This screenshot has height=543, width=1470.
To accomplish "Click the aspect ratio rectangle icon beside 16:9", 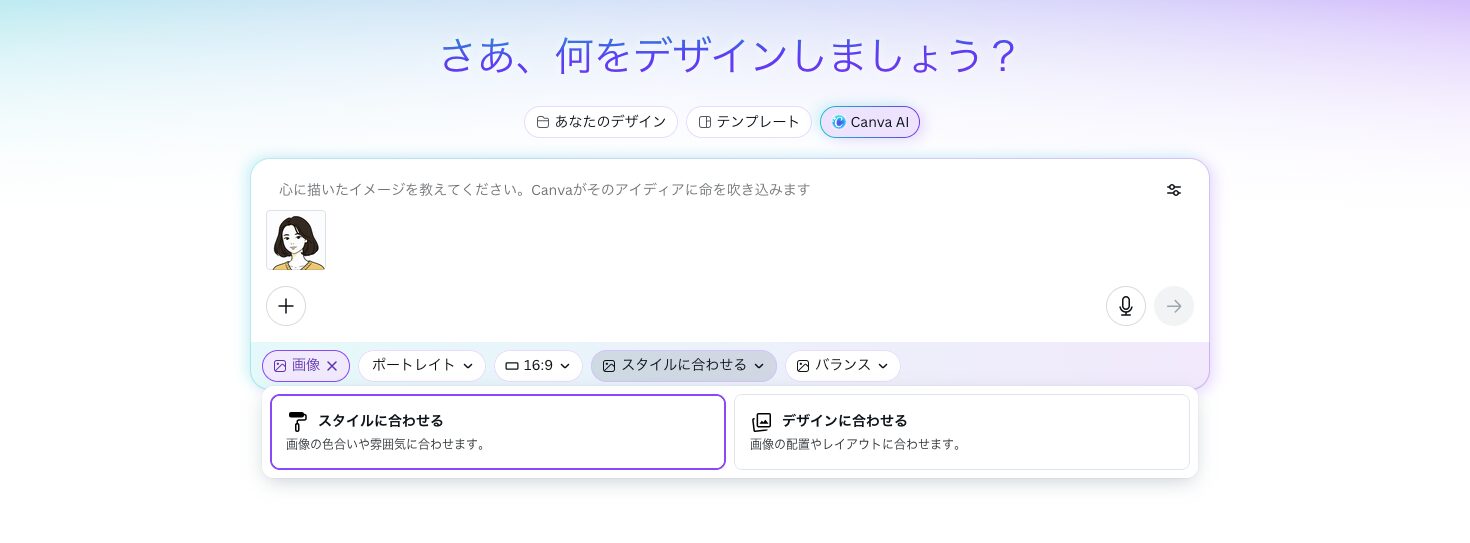I will (x=512, y=366).
